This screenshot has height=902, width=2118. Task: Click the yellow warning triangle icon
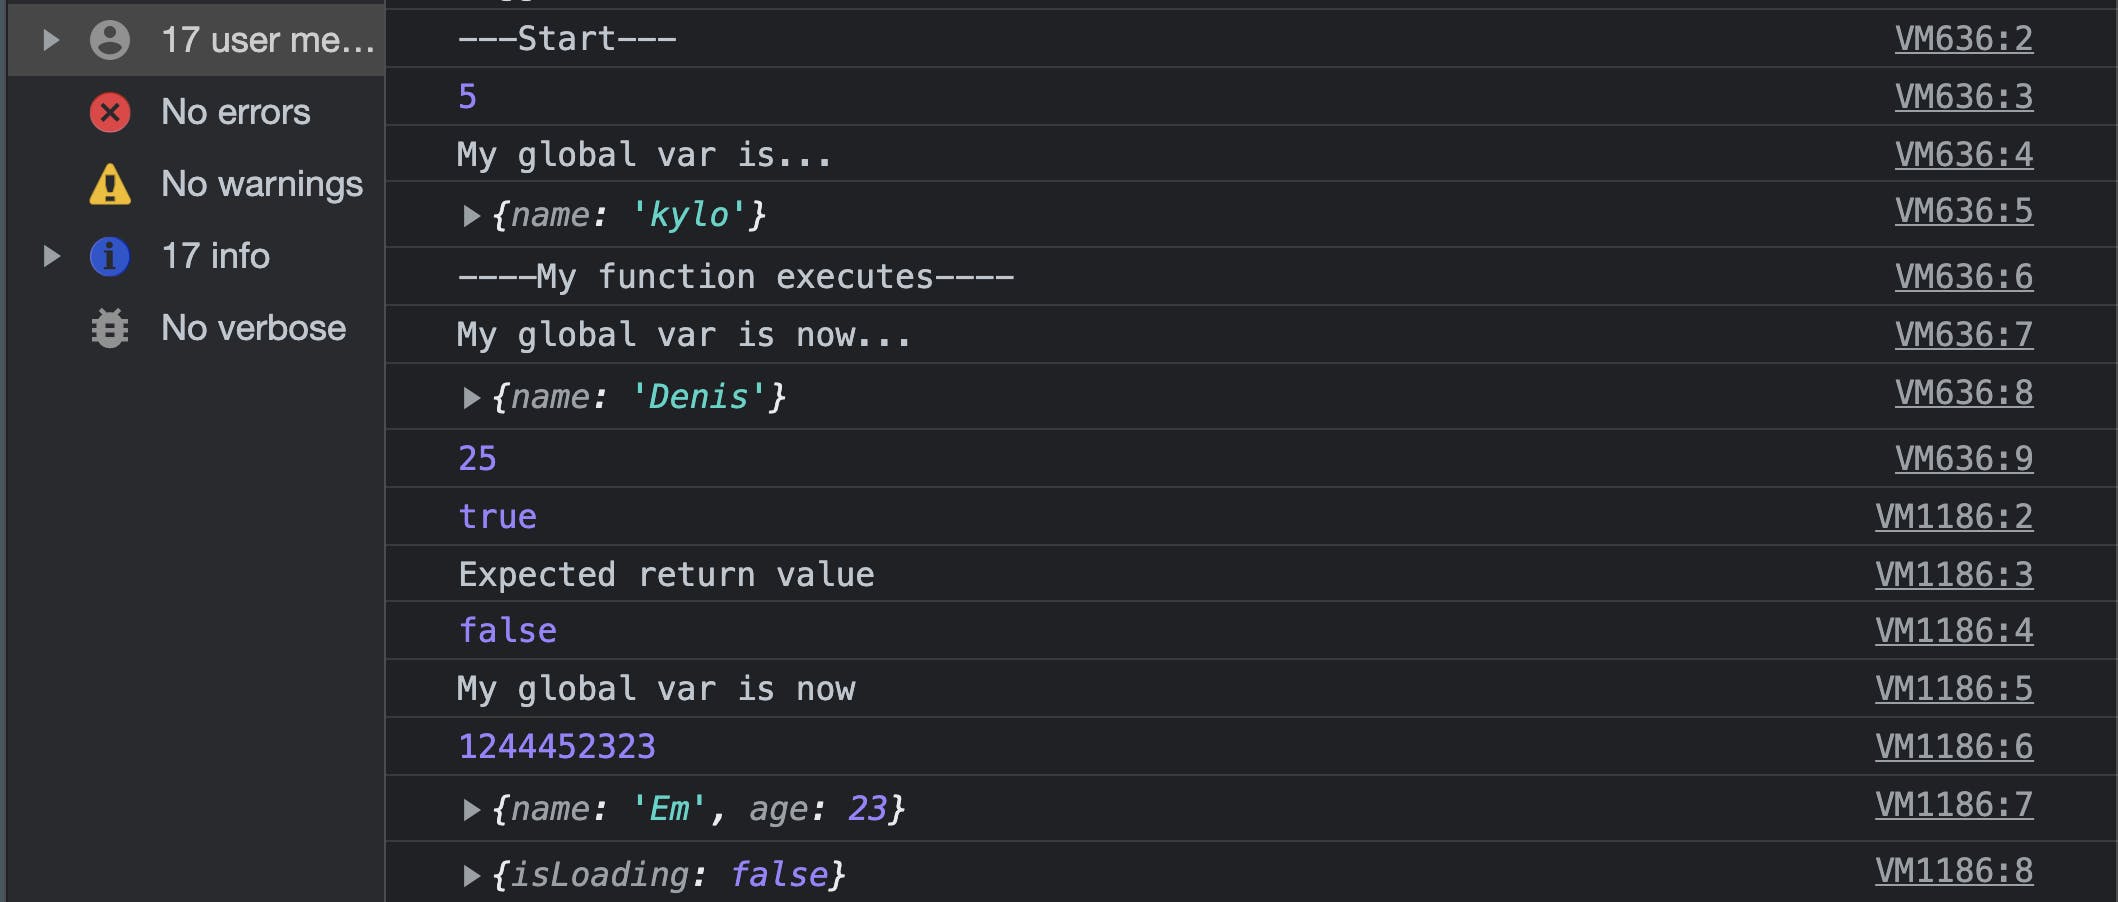point(110,184)
